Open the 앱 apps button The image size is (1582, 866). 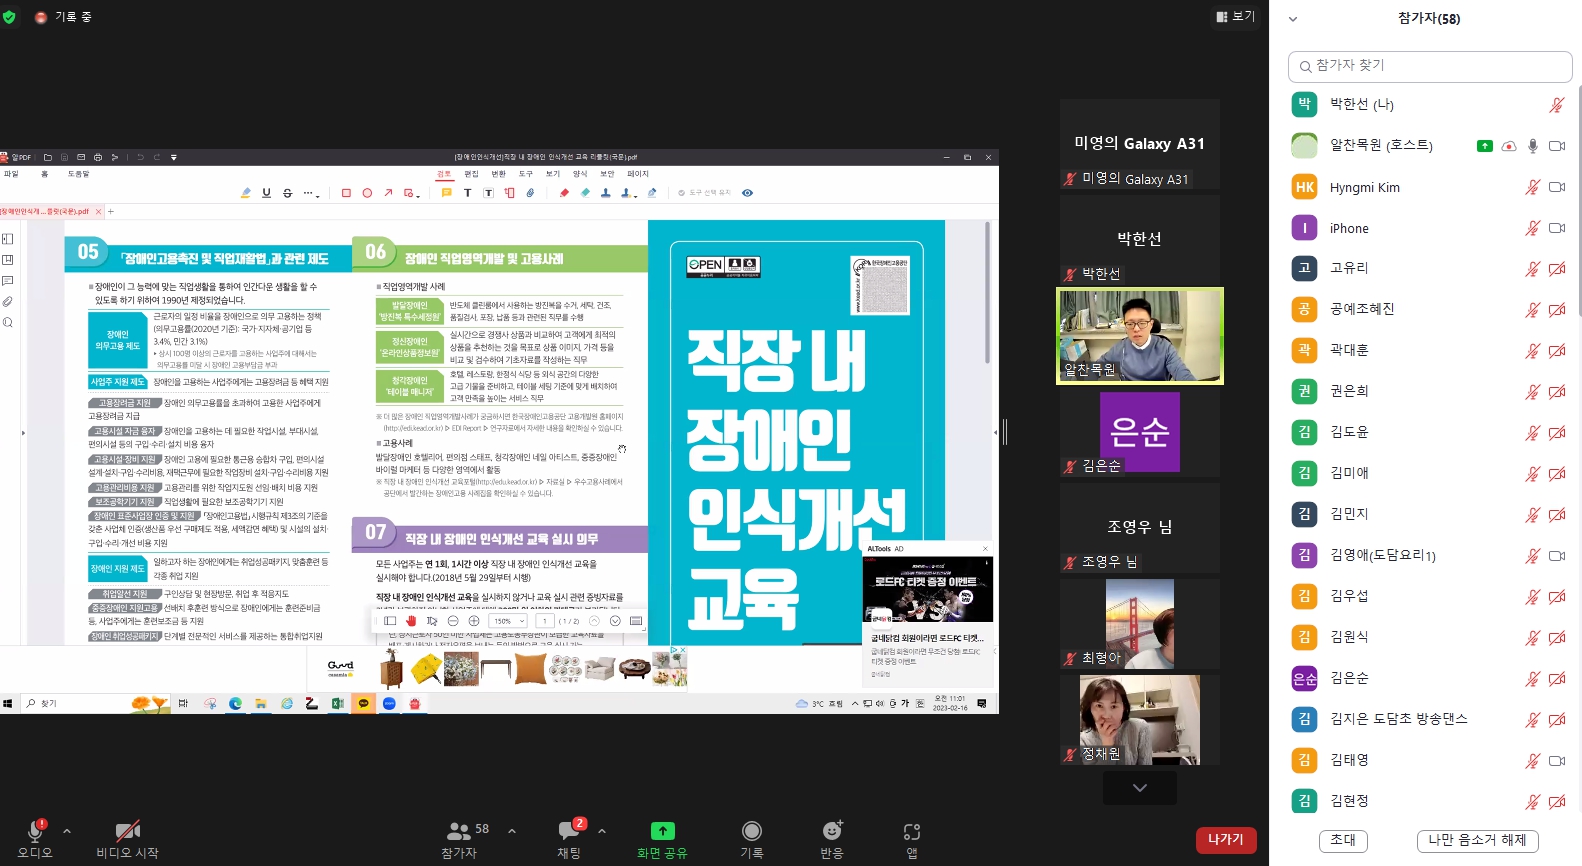(912, 838)
